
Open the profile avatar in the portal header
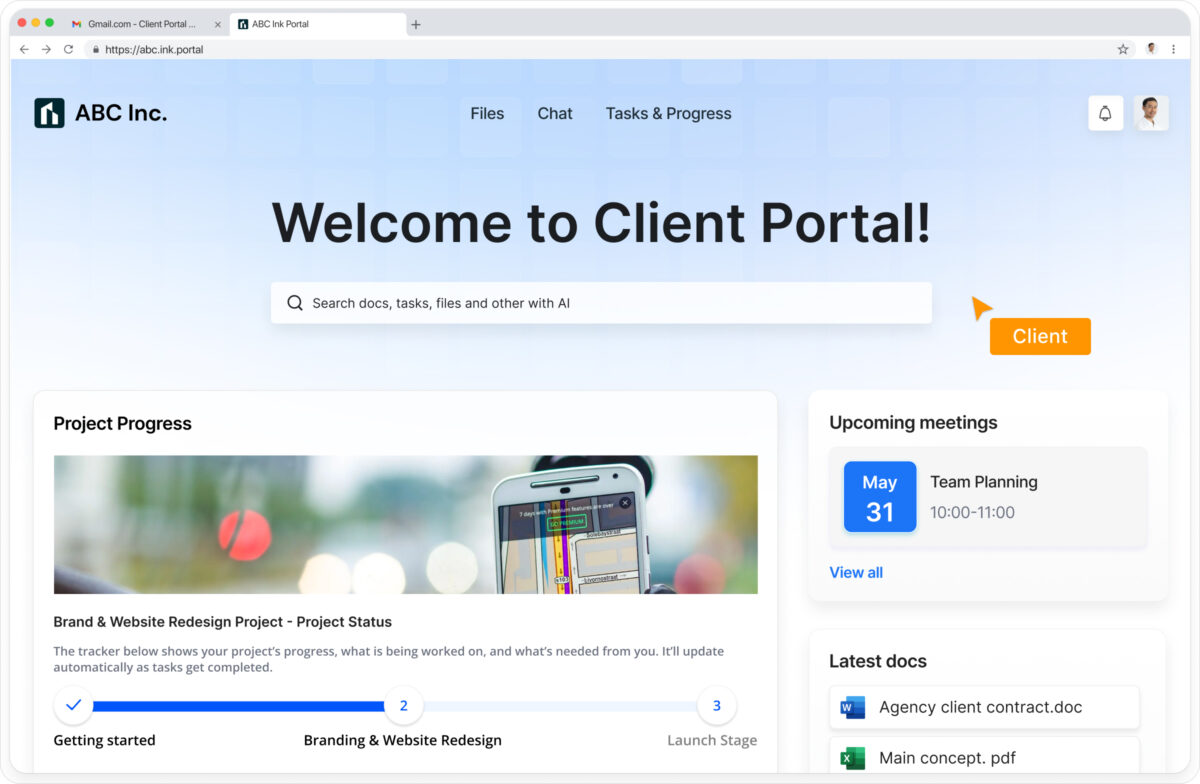(1151, 113)
